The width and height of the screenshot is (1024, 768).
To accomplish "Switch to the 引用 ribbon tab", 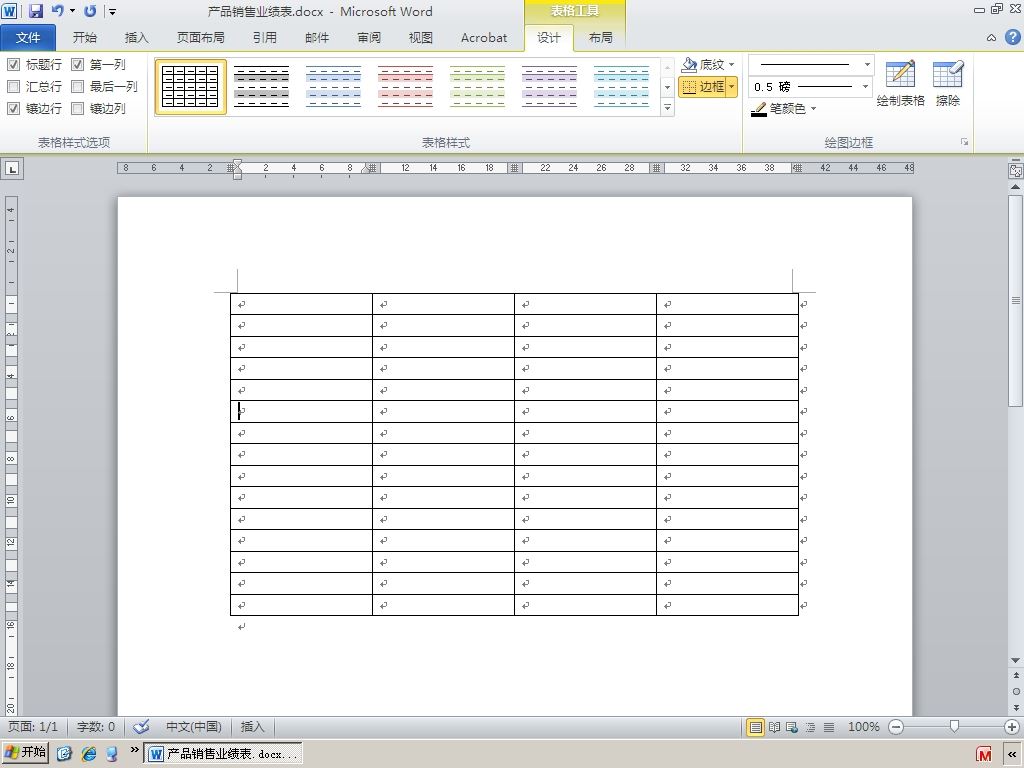I will click(264, 38).
